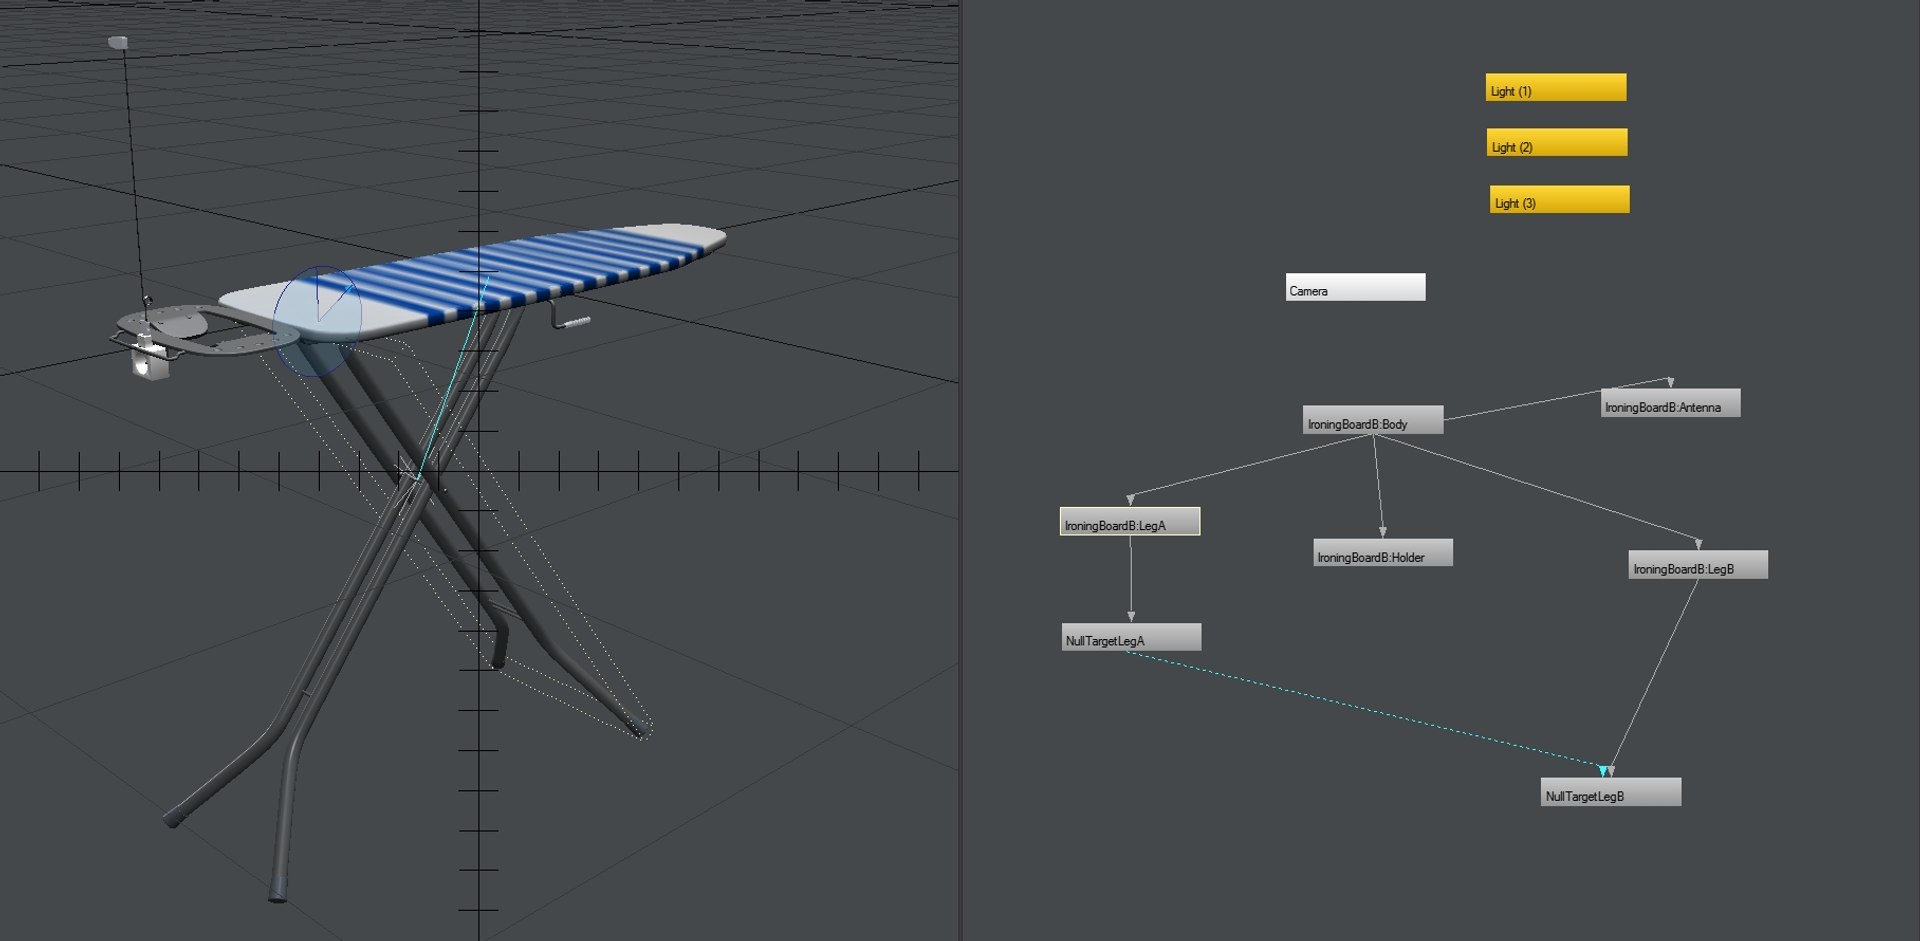The height and width of the screenshot is (941, 1920).
Task: Select the Camera node
Action: click(1355, 288)
